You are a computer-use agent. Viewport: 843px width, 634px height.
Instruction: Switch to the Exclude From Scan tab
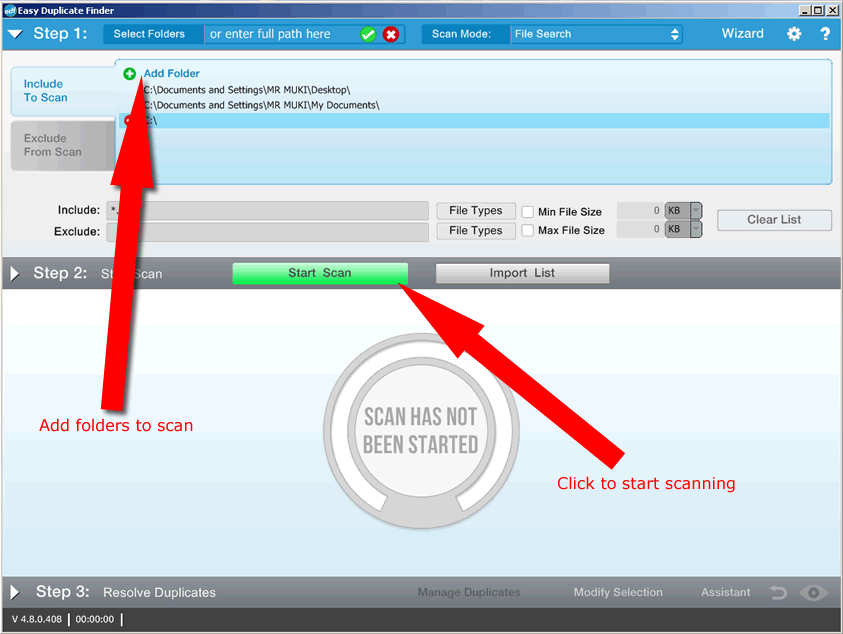point(63,145)
